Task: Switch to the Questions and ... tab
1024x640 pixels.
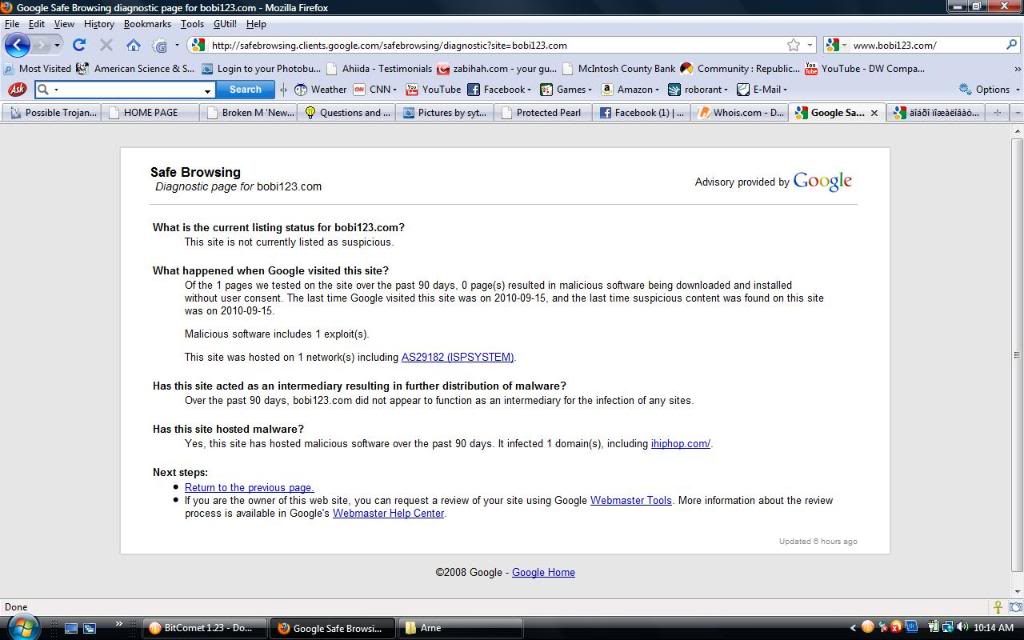Action: pos(347,112)
